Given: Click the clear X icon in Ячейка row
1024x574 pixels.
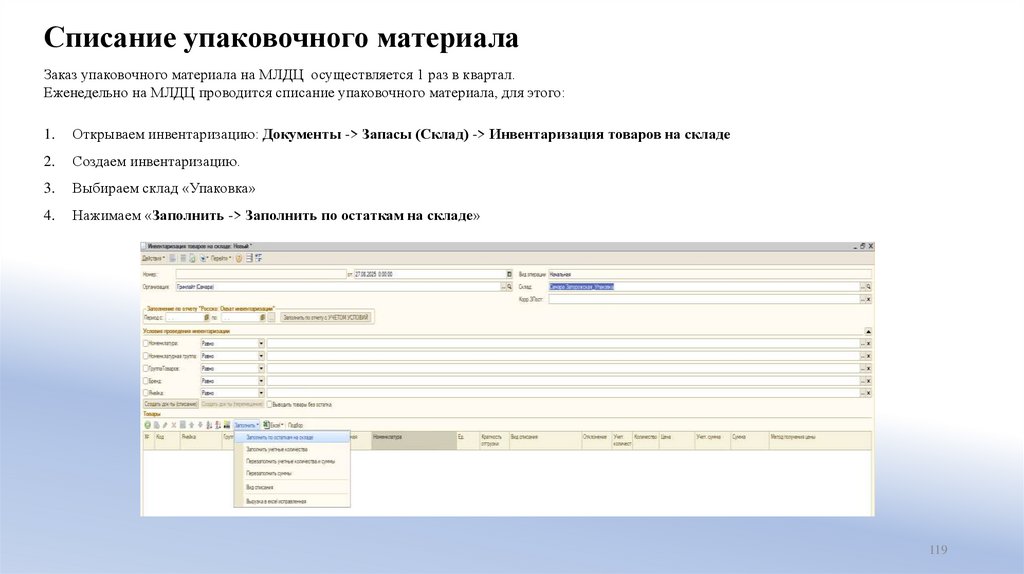Looking at the screenshot, I should point(869,393).
